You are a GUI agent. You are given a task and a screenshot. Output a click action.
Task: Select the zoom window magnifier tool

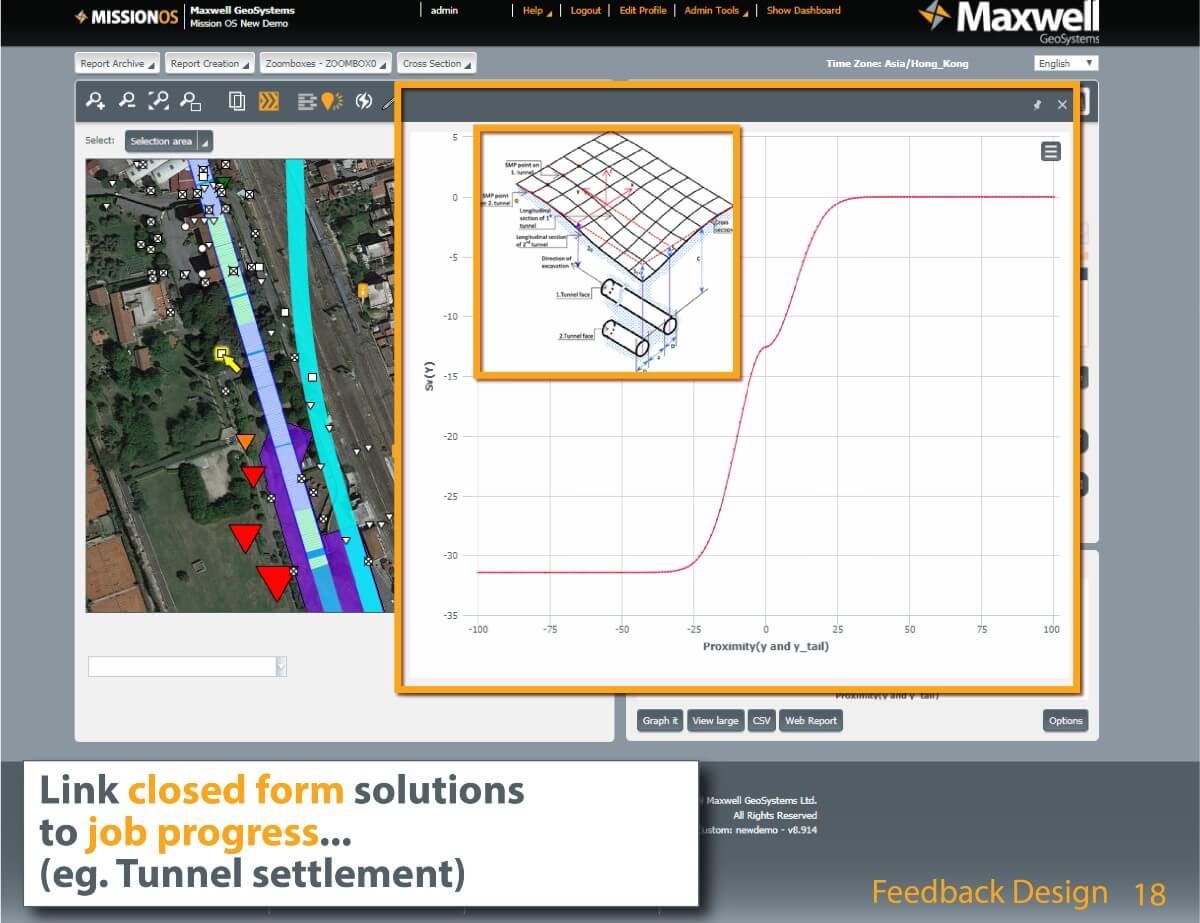(190, 101)
